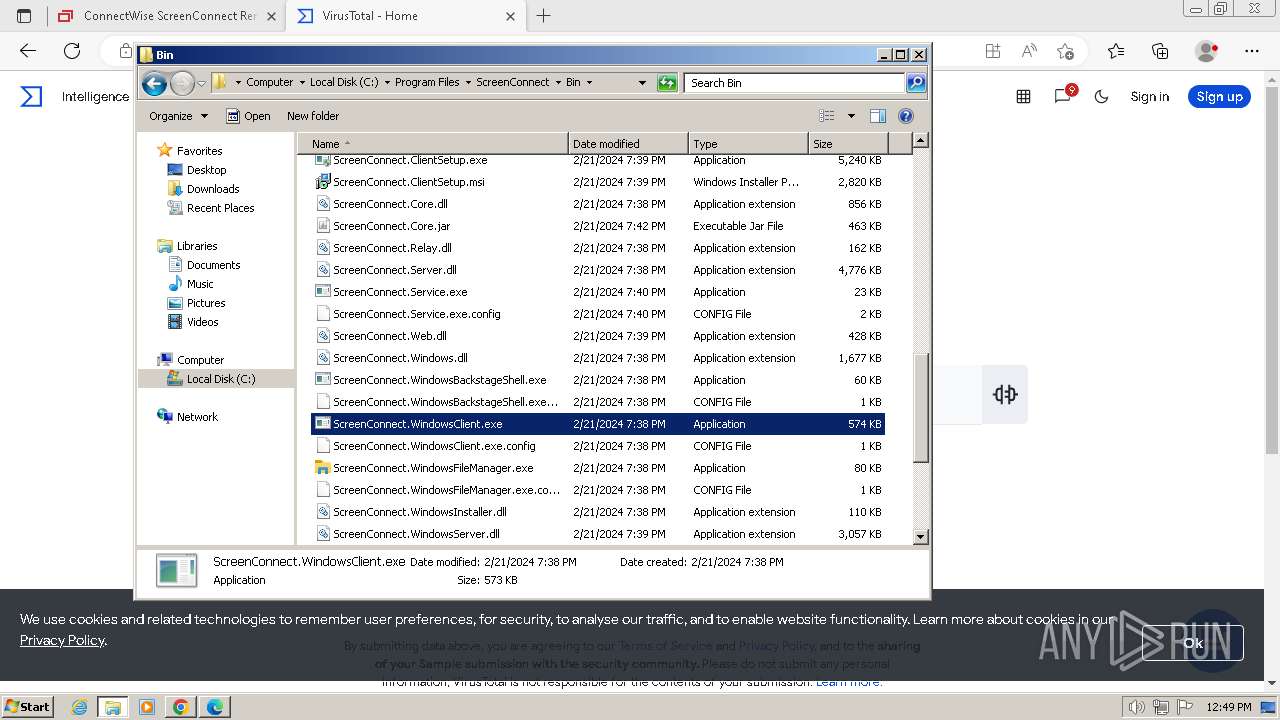The width and height of the screenshot is (1280, 720).
Task: Reload the page in Edge
Action: [72, 51]
